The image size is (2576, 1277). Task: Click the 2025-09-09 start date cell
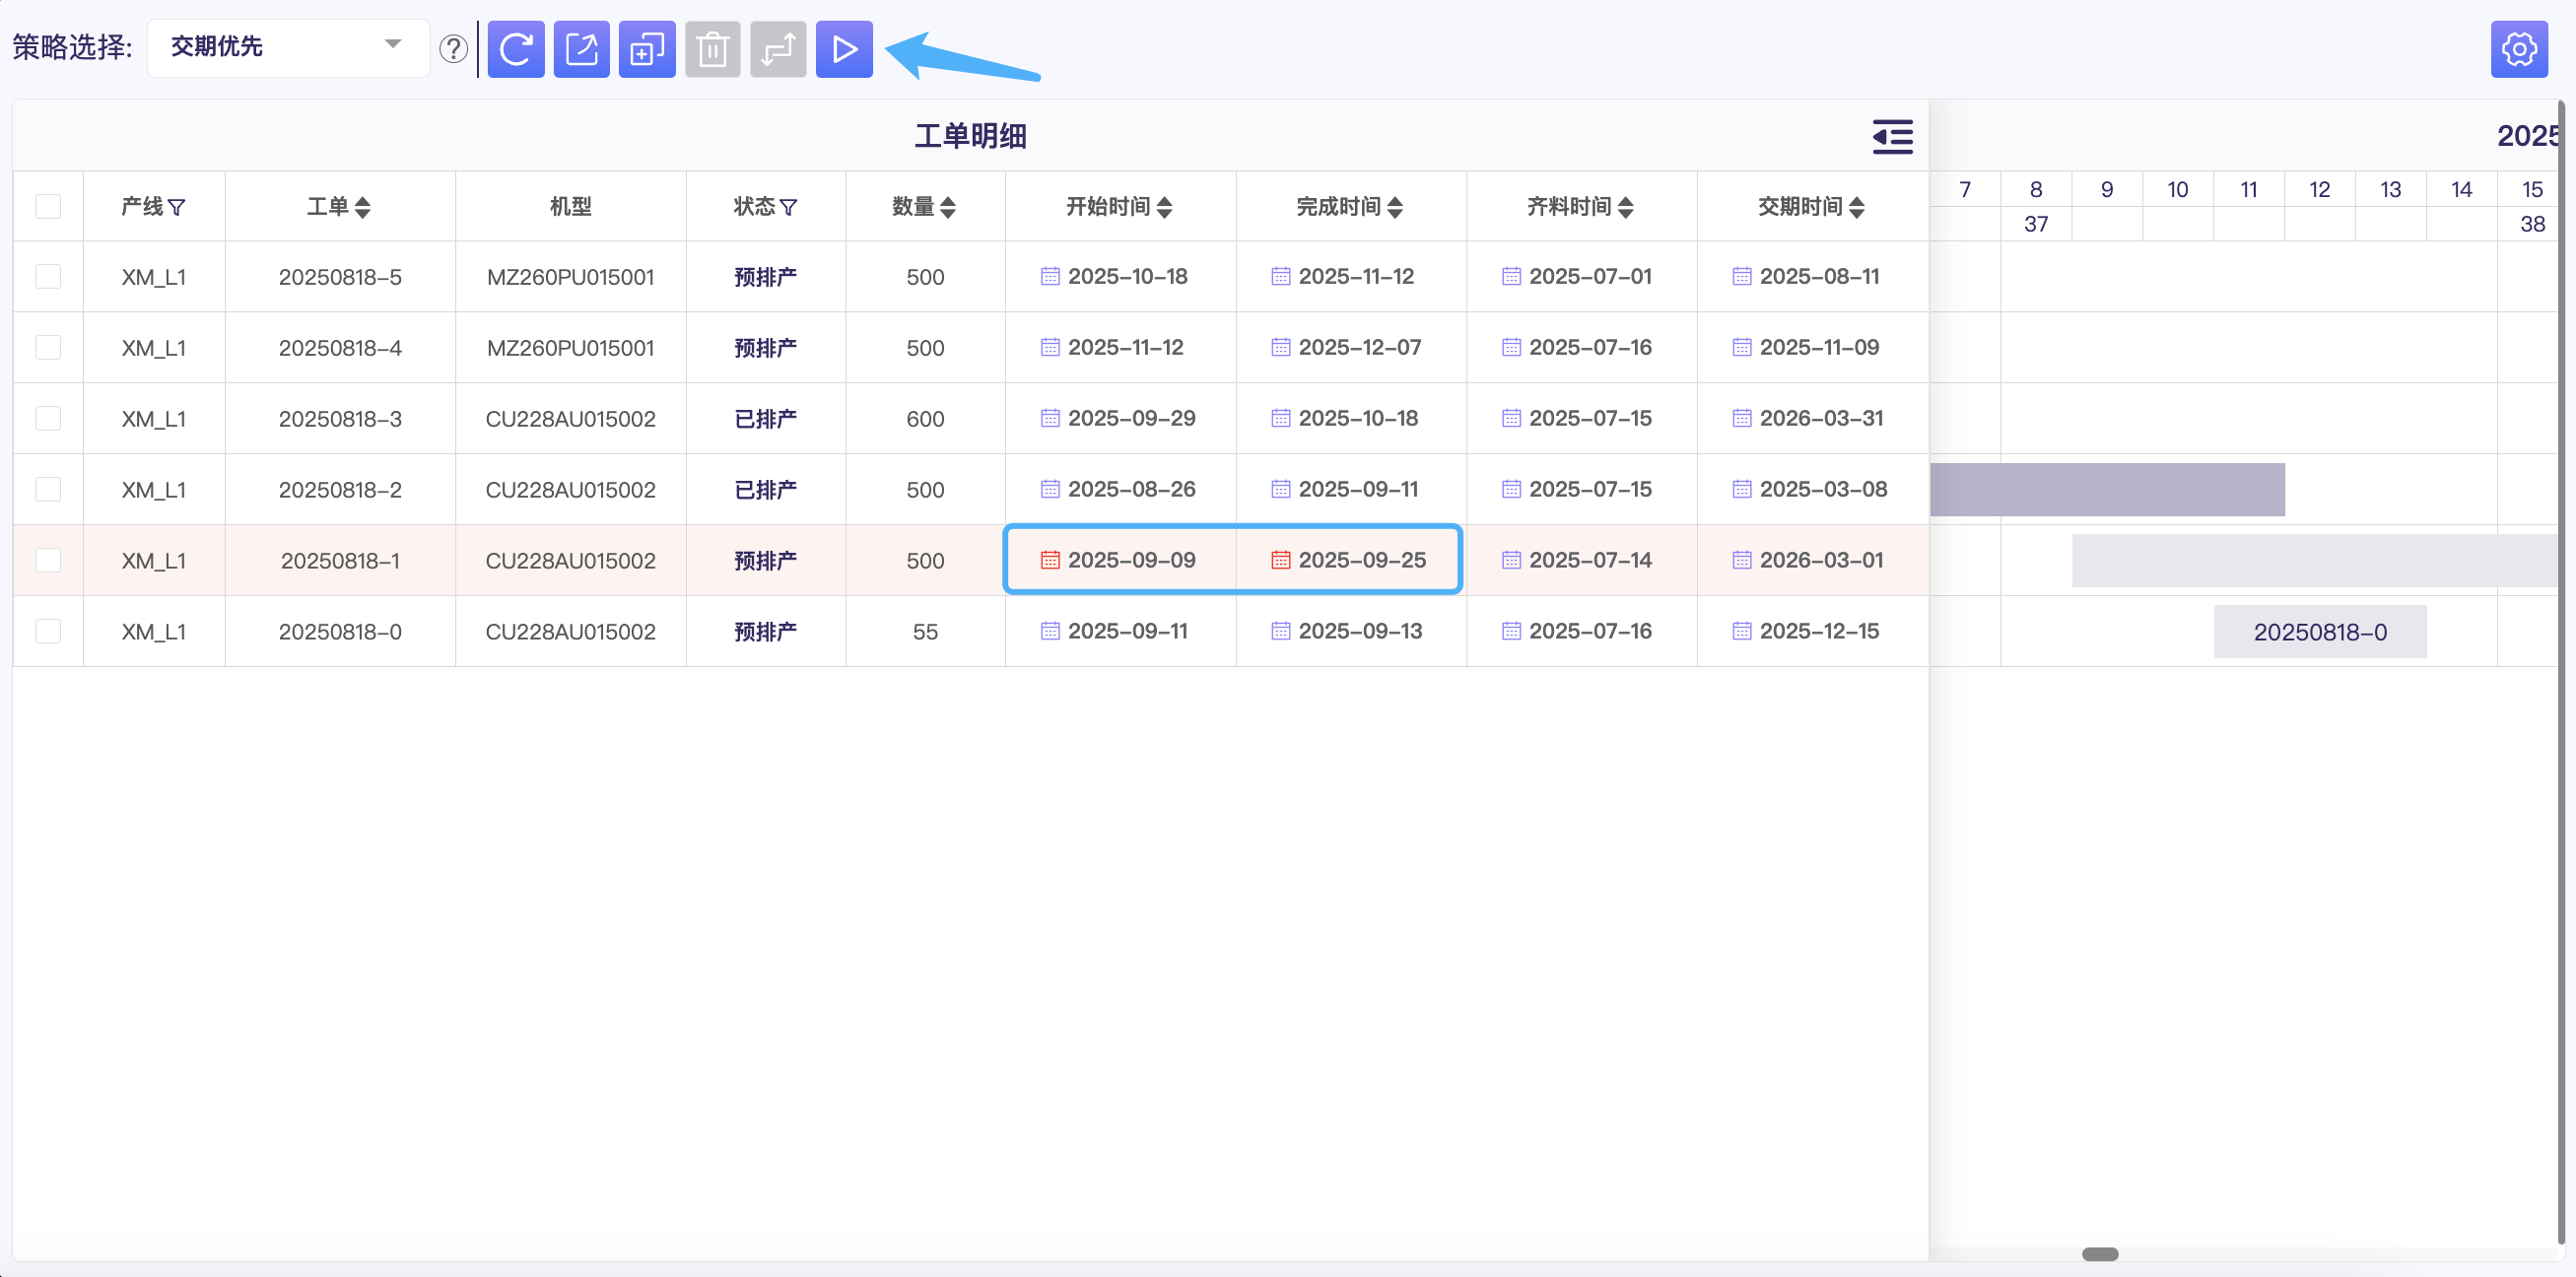(1130, 560)
